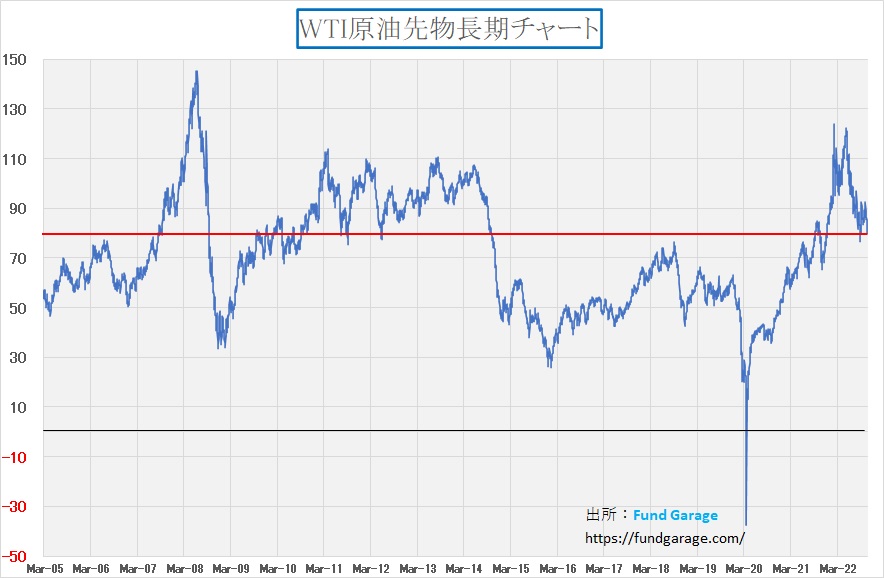
Task: Select the Mar-05 x-axis date label
Action: [44, 569]
